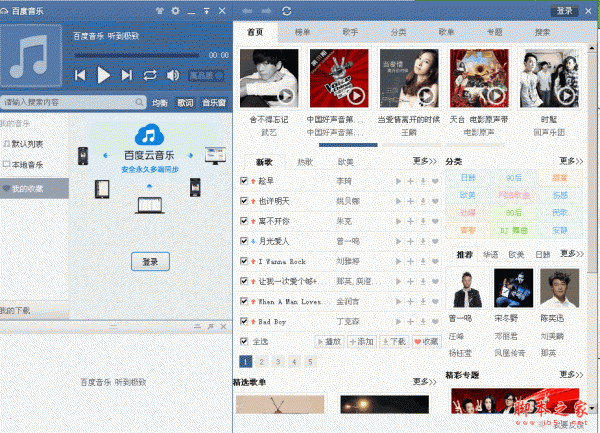Switch to the 专题 tab

(x=494, y=32)
